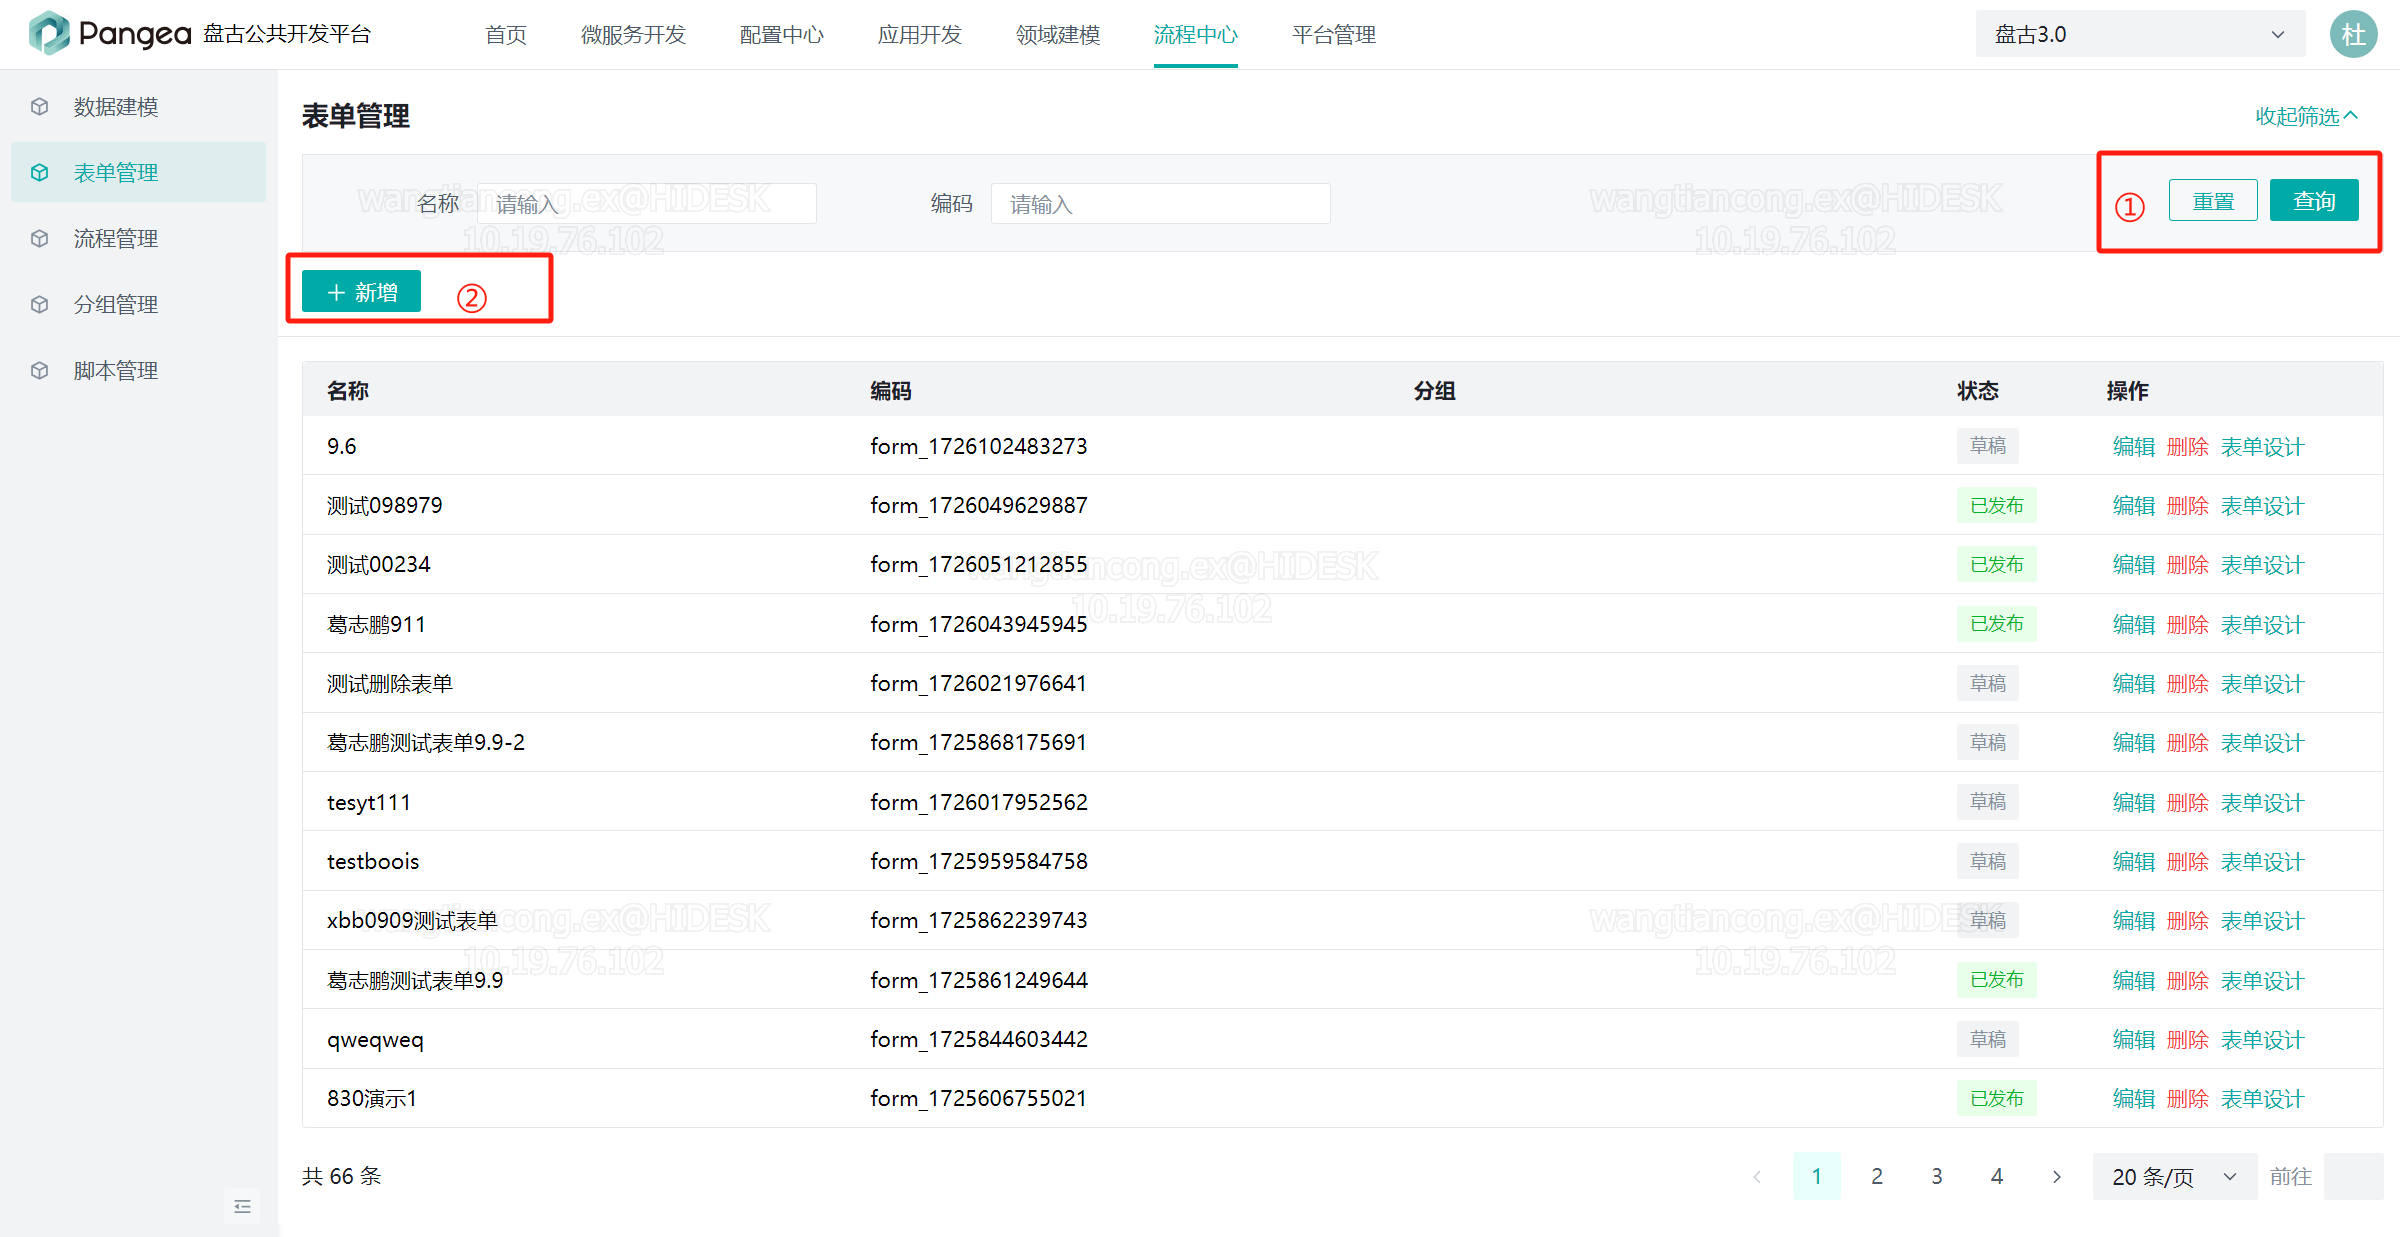Open the user avatar 杜
Image resolution: width=2400 pixels, height=1237 pixels.
[2353, 34]
